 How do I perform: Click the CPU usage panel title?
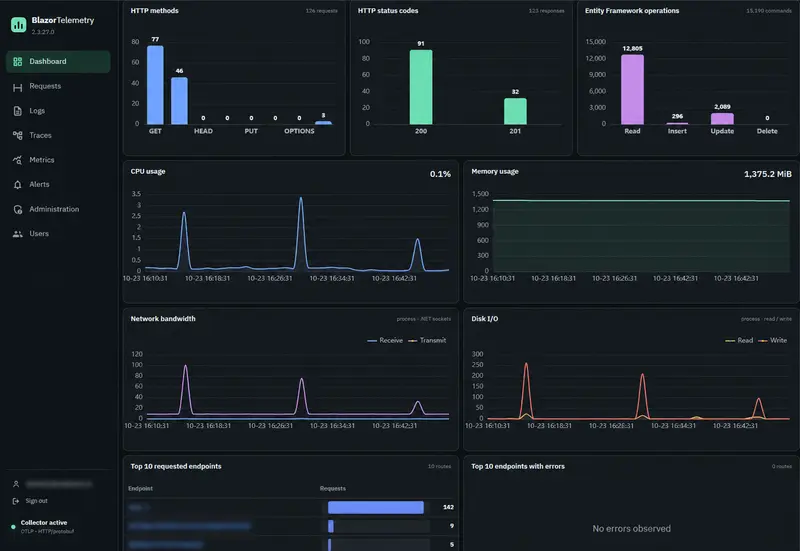(148, 171)
